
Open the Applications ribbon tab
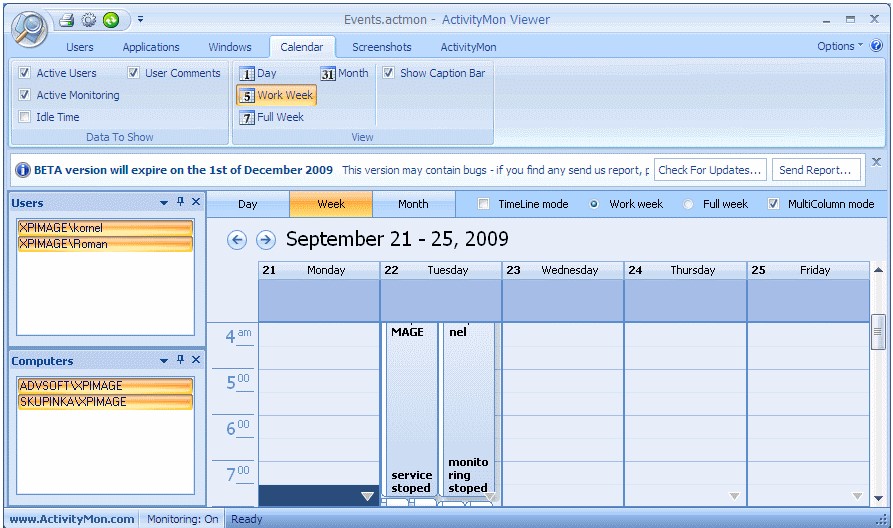click(151, 47)
